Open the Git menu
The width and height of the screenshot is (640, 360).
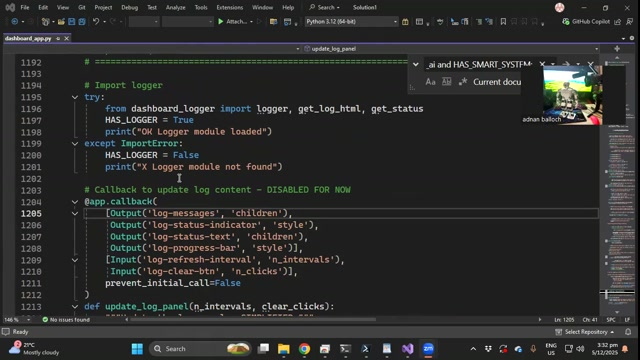tap(82, 7)
